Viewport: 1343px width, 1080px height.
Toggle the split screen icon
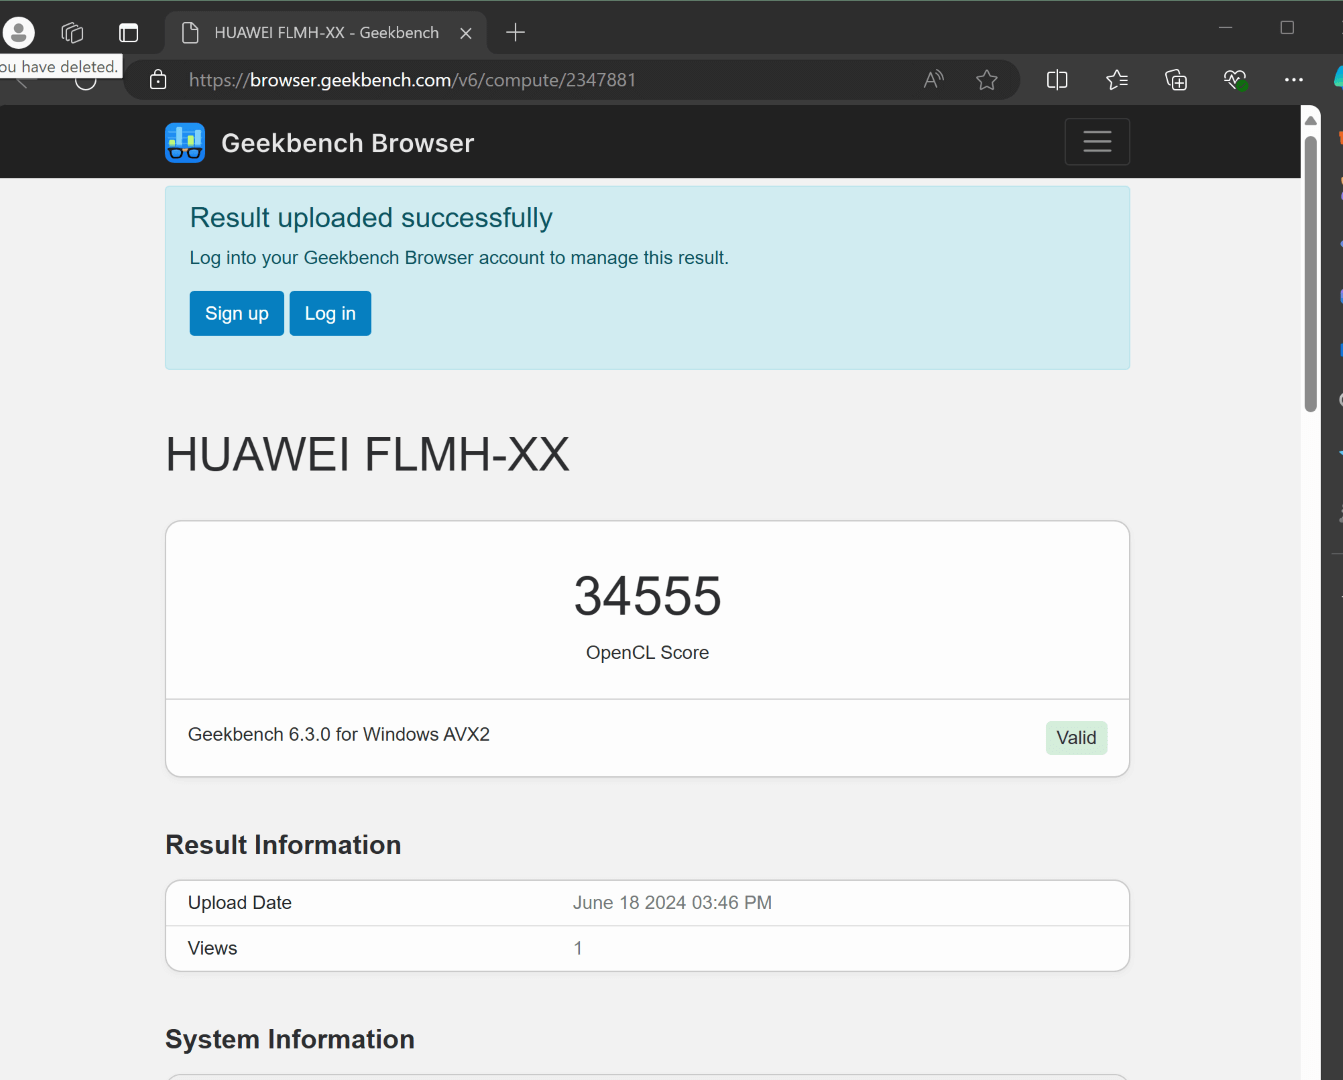(1057, 80)
